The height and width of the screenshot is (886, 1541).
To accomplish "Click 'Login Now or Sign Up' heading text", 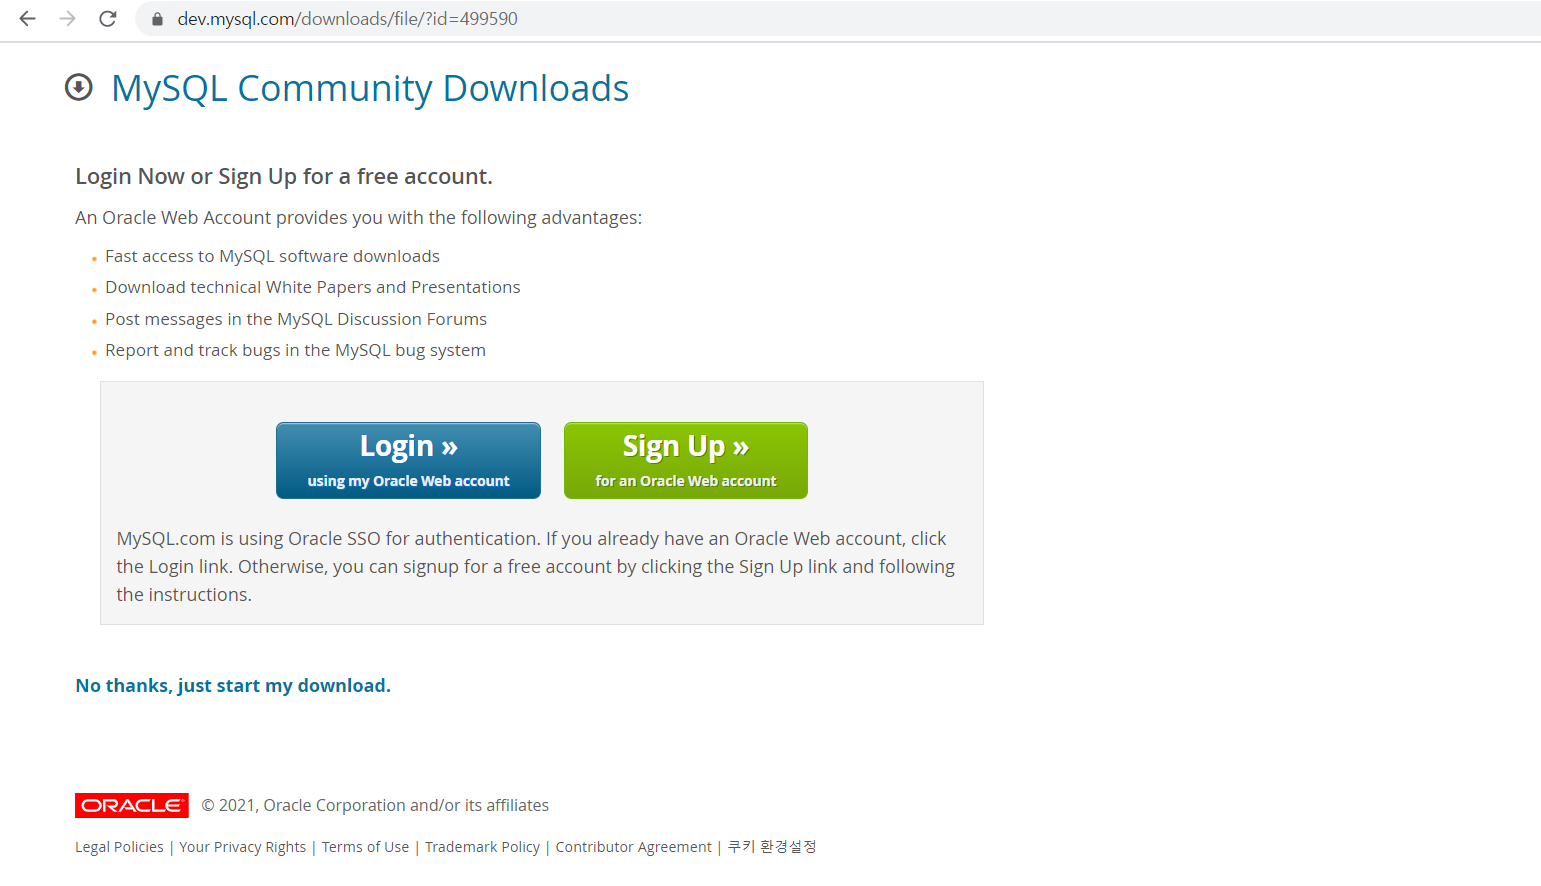I will [284, 177].
